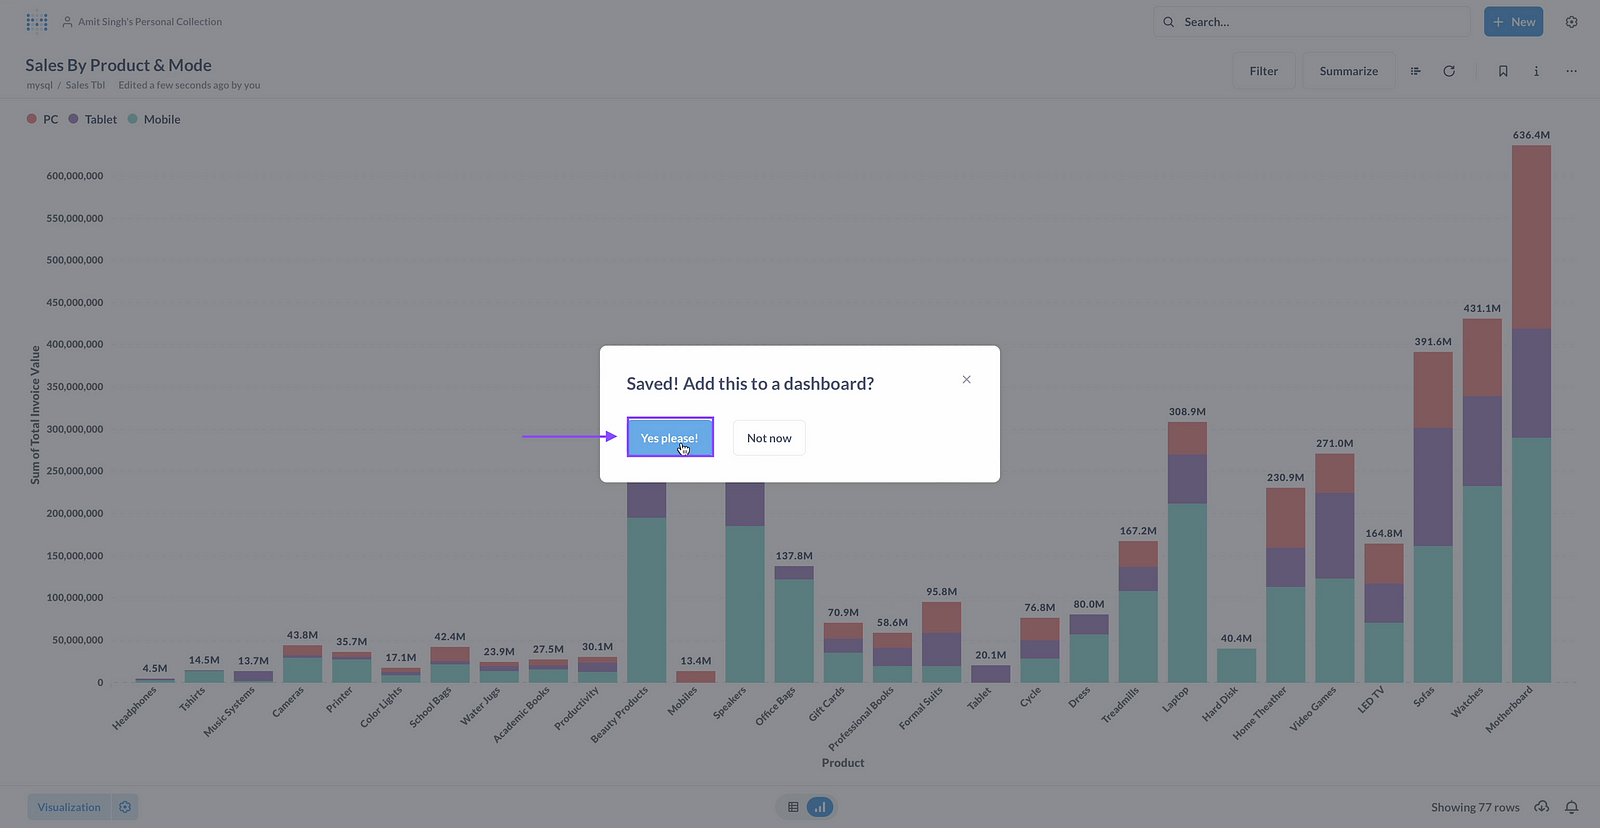
Task: Click the download results icon
Action: click(x=1542, y=807)
